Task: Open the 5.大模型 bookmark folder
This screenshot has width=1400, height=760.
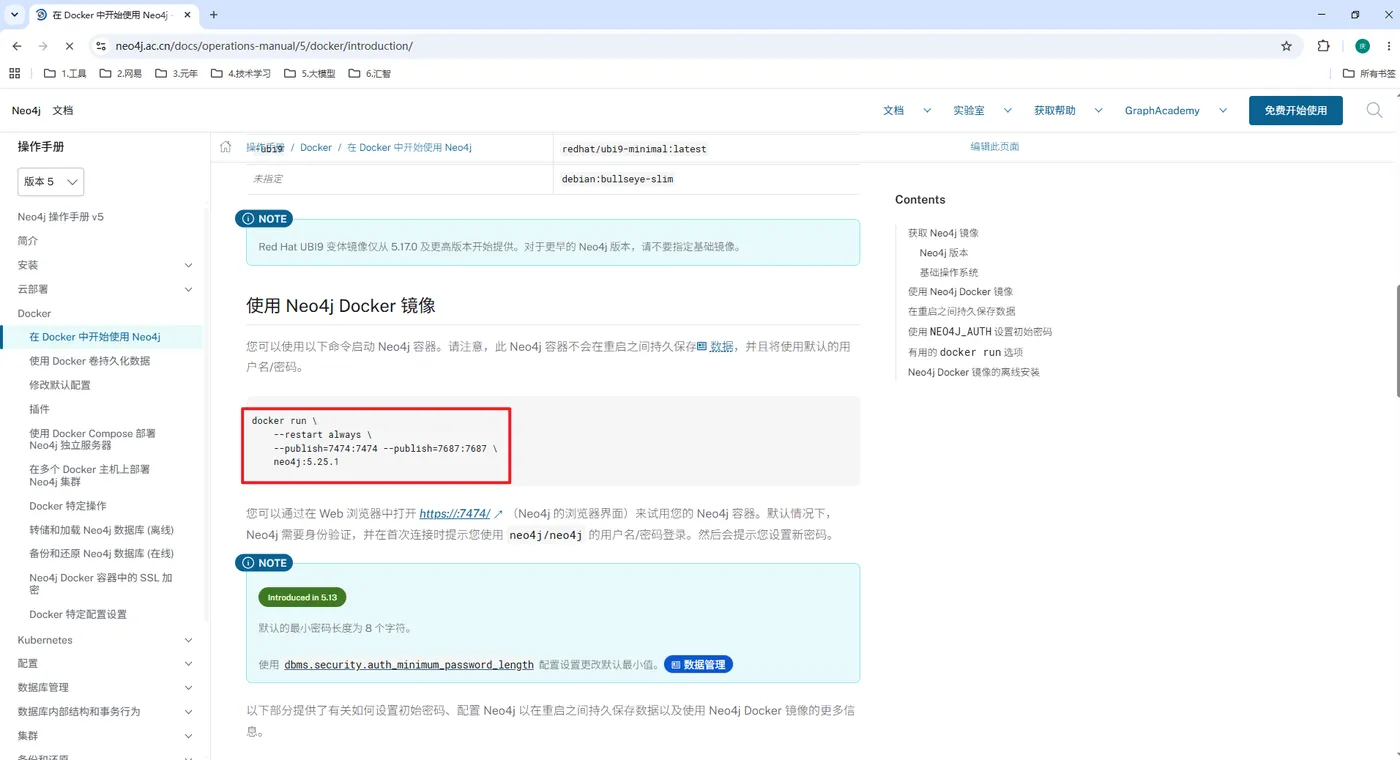Action: pyautogui.click(x=310, y=73)
